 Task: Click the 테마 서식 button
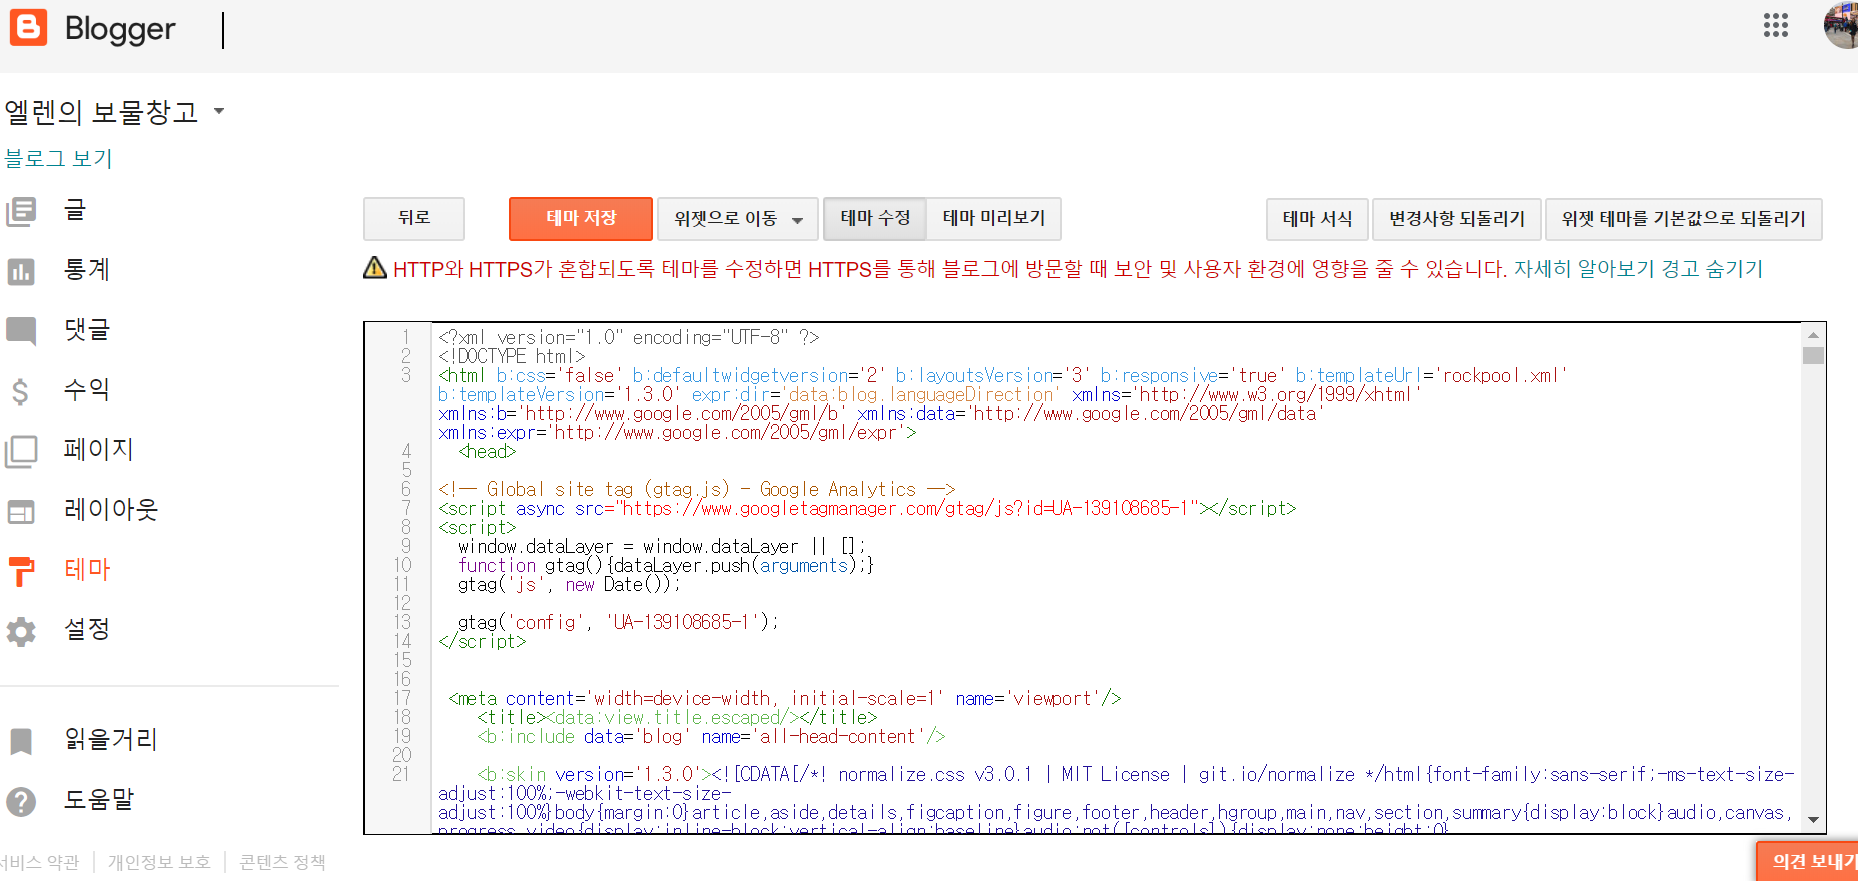pyautogui.click(x=1317, y=219)
